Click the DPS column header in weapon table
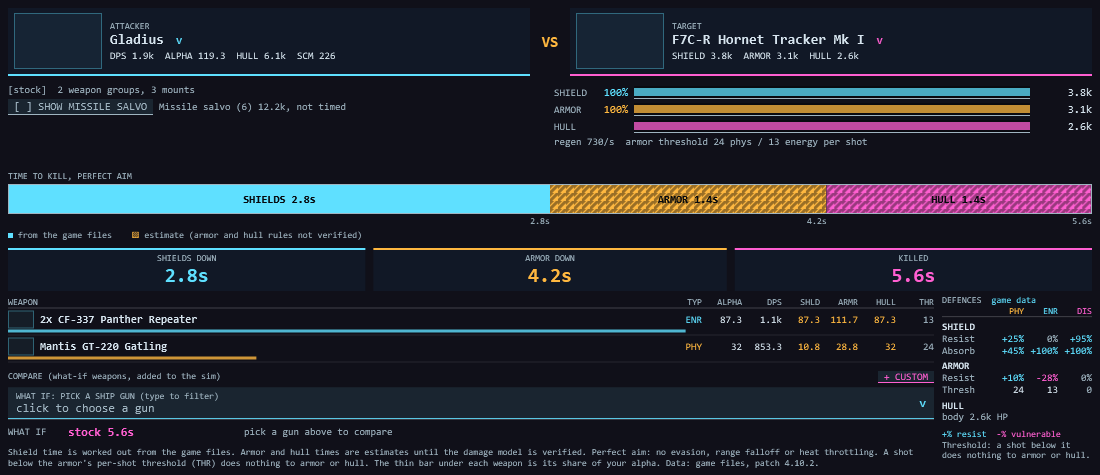Image resolution: width=1100 pixels, height=475 pixels. click(774, 302)
